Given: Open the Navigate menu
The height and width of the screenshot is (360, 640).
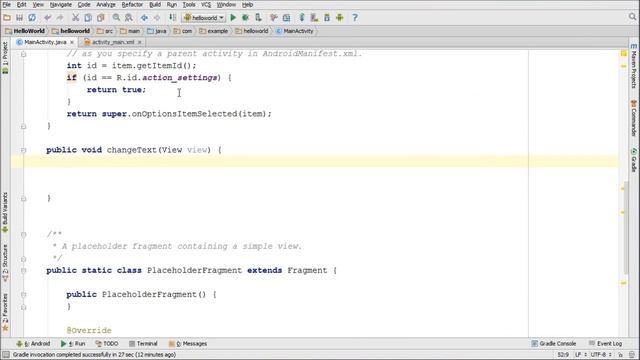Looking at the screenshot, I should [61, 4].
